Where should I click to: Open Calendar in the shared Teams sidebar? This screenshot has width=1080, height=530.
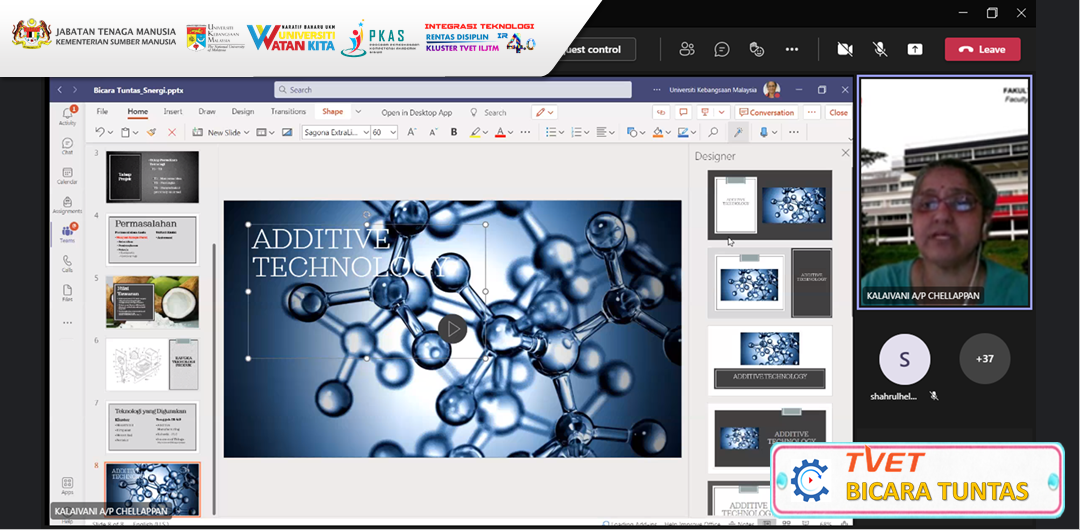click(67, 176)
